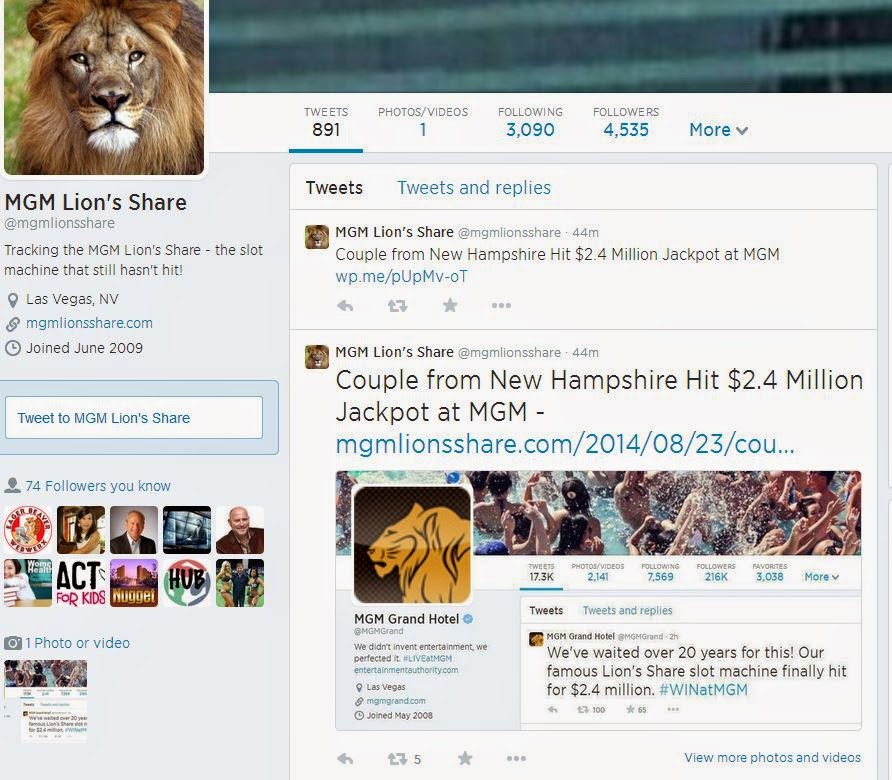Screen dimensions: 892x780
Task: View the 3,090 Following list
Action: click(x=530, y=122)
